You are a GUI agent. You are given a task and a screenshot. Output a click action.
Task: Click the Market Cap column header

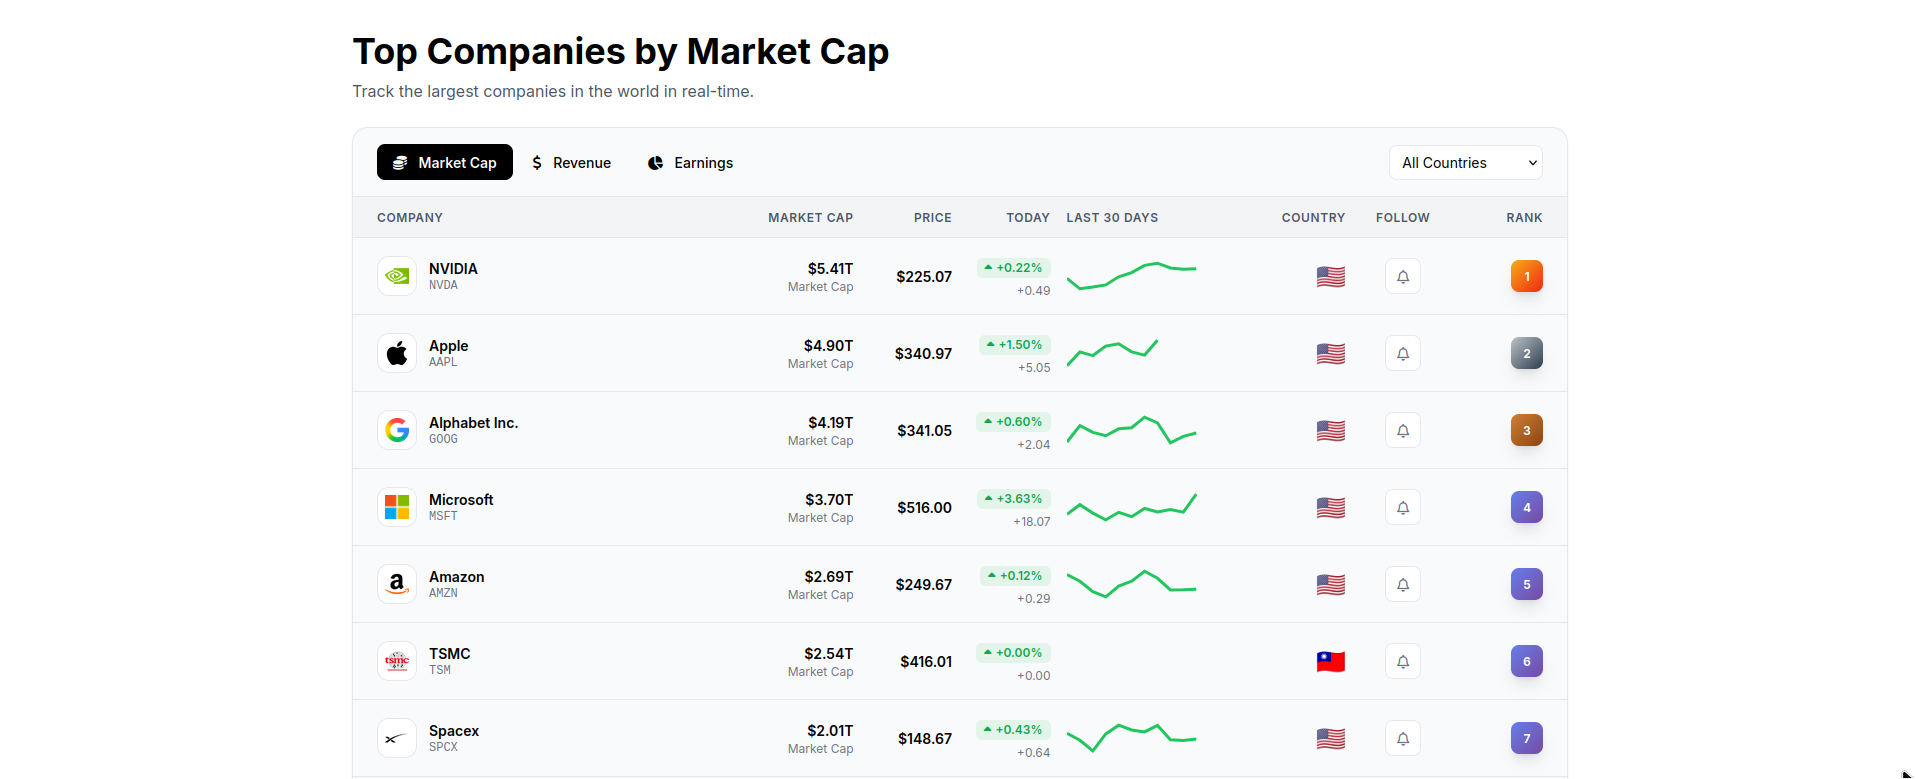point(810,217)
